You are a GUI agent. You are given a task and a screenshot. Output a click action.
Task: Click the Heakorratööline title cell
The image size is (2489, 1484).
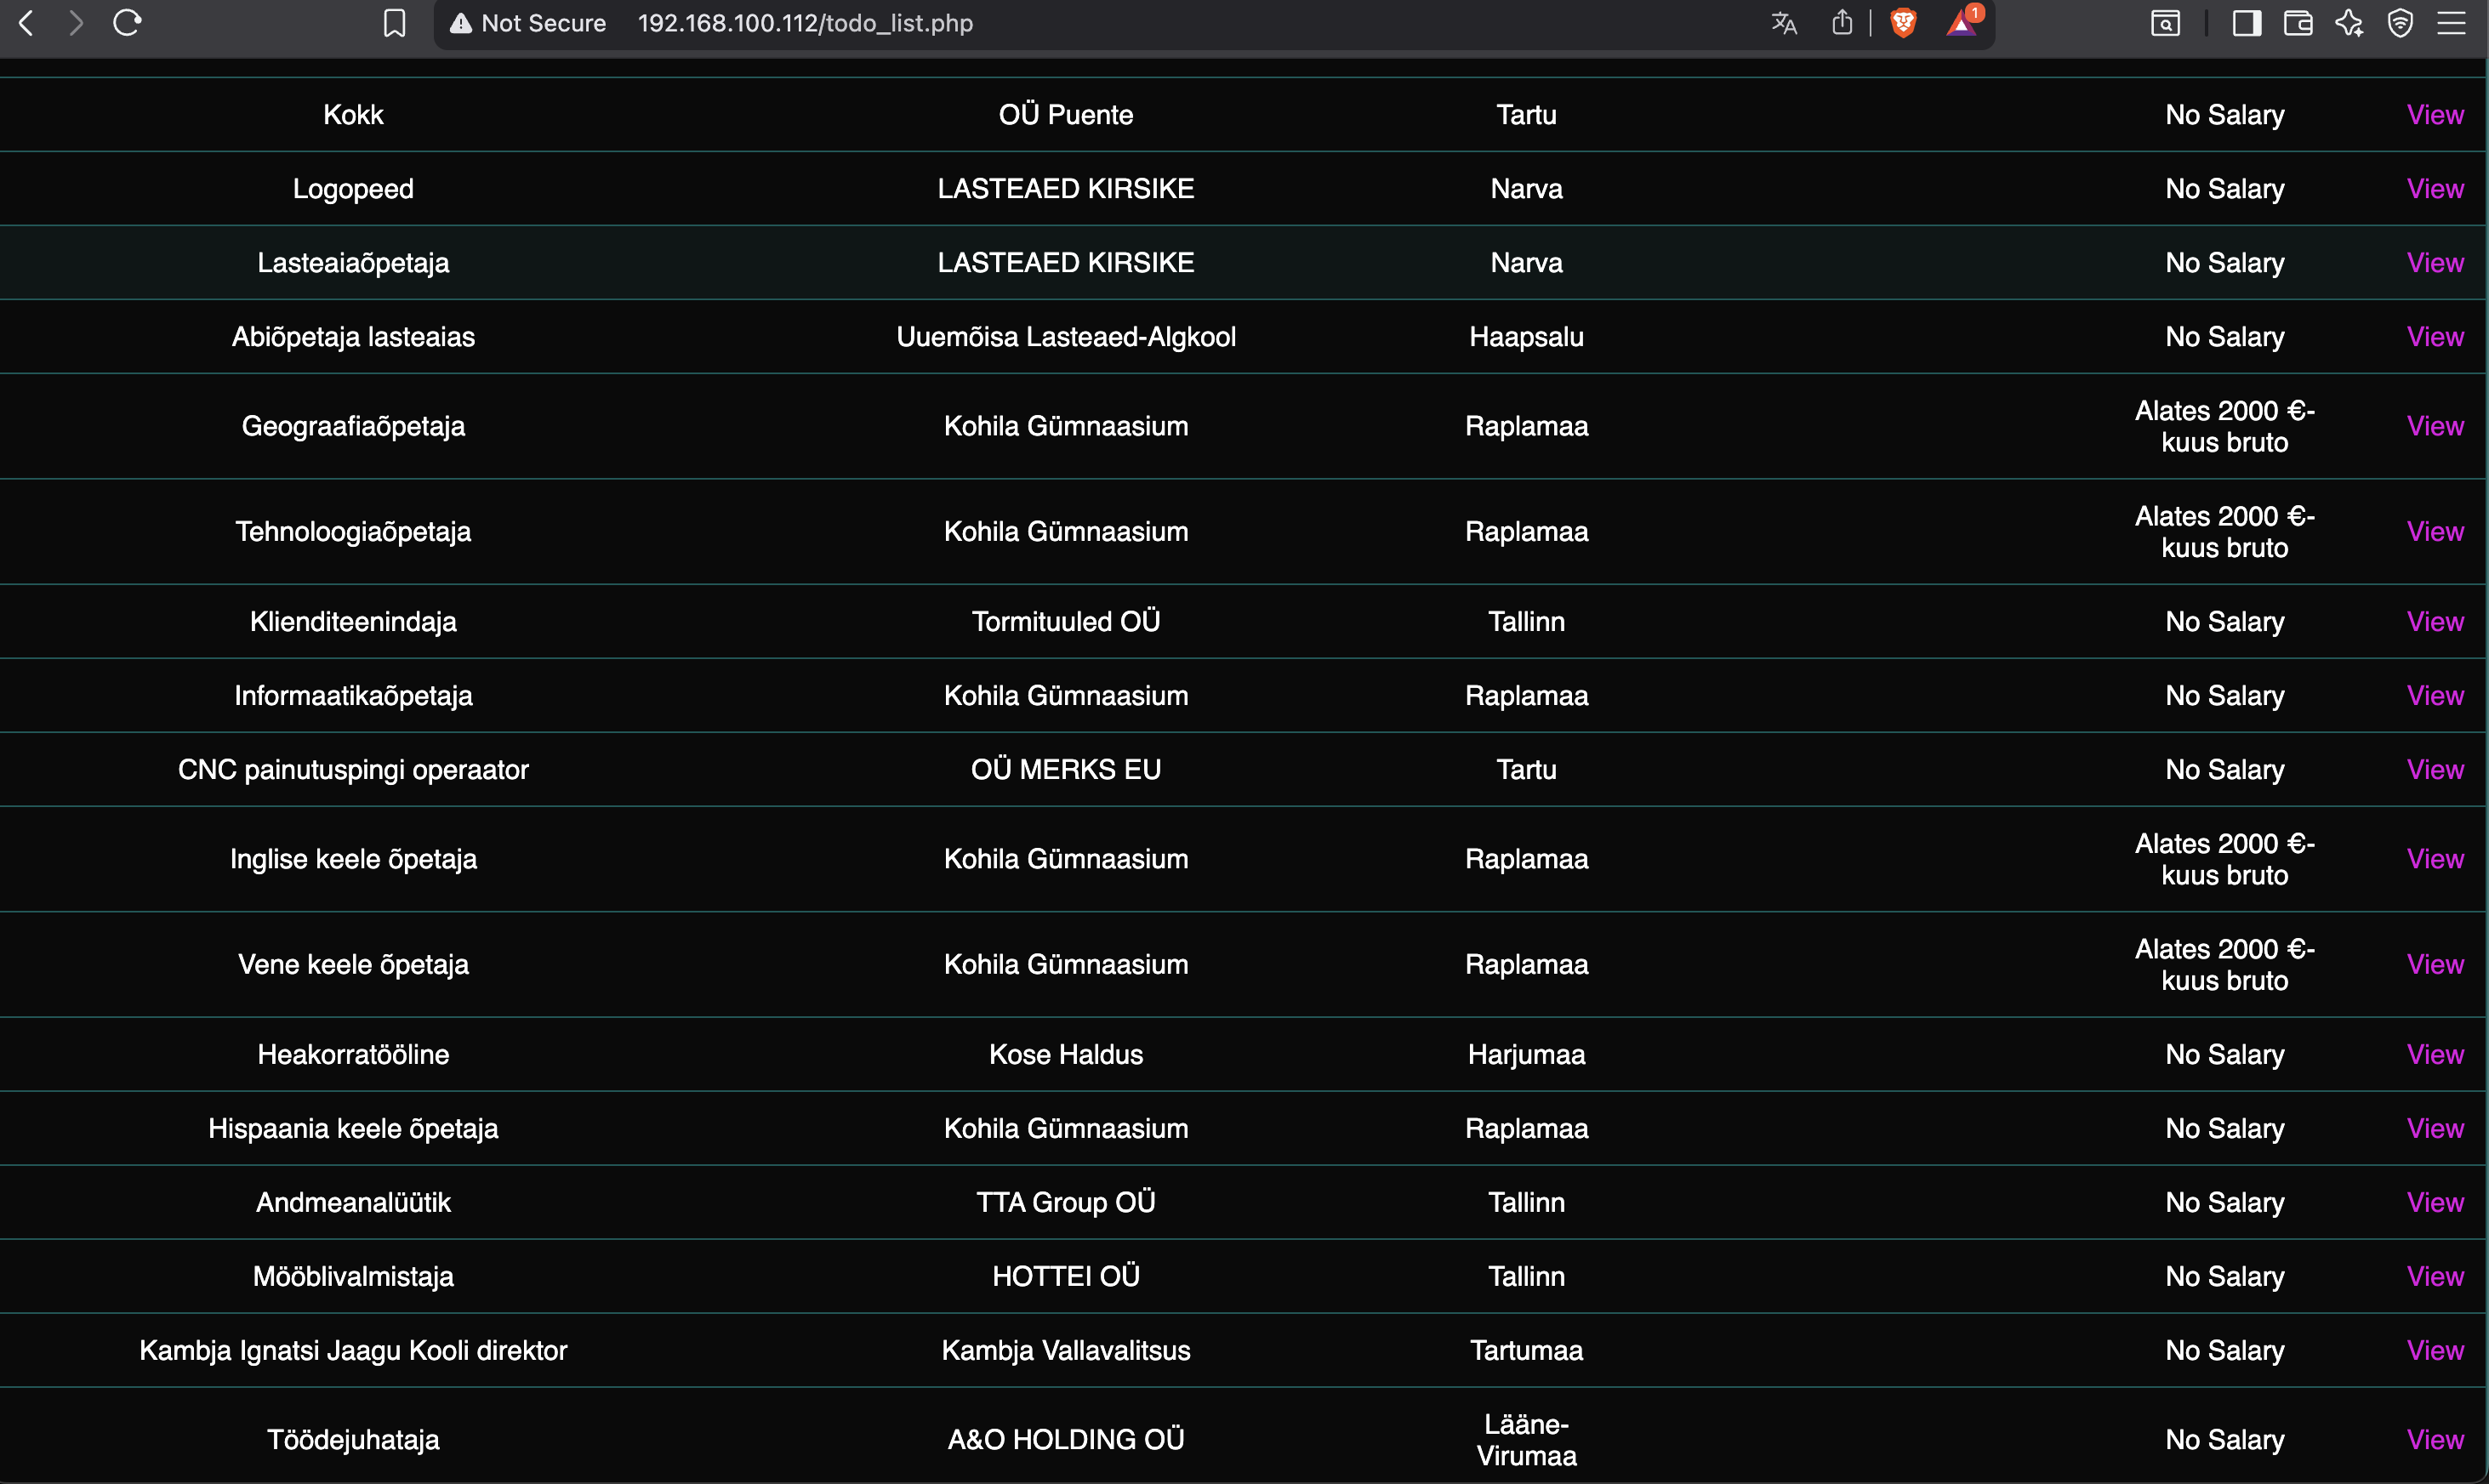353,1055
